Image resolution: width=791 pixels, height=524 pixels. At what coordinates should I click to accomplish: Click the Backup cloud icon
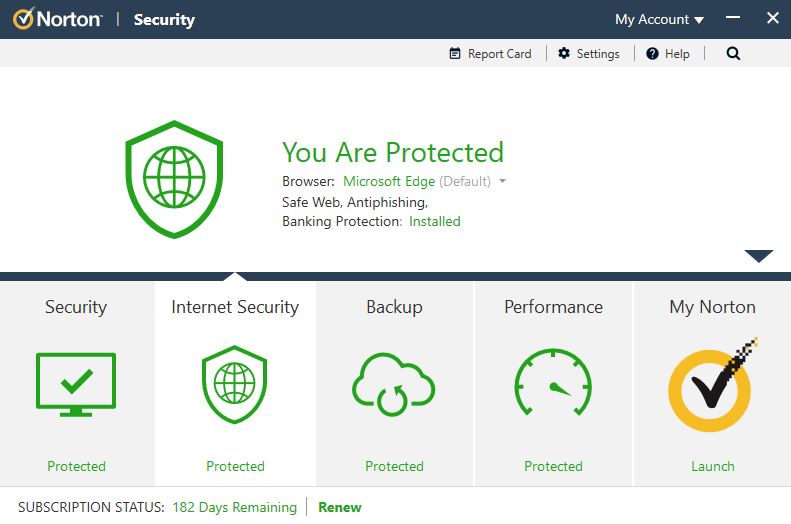pyautogui.click(x=393, y=385)
